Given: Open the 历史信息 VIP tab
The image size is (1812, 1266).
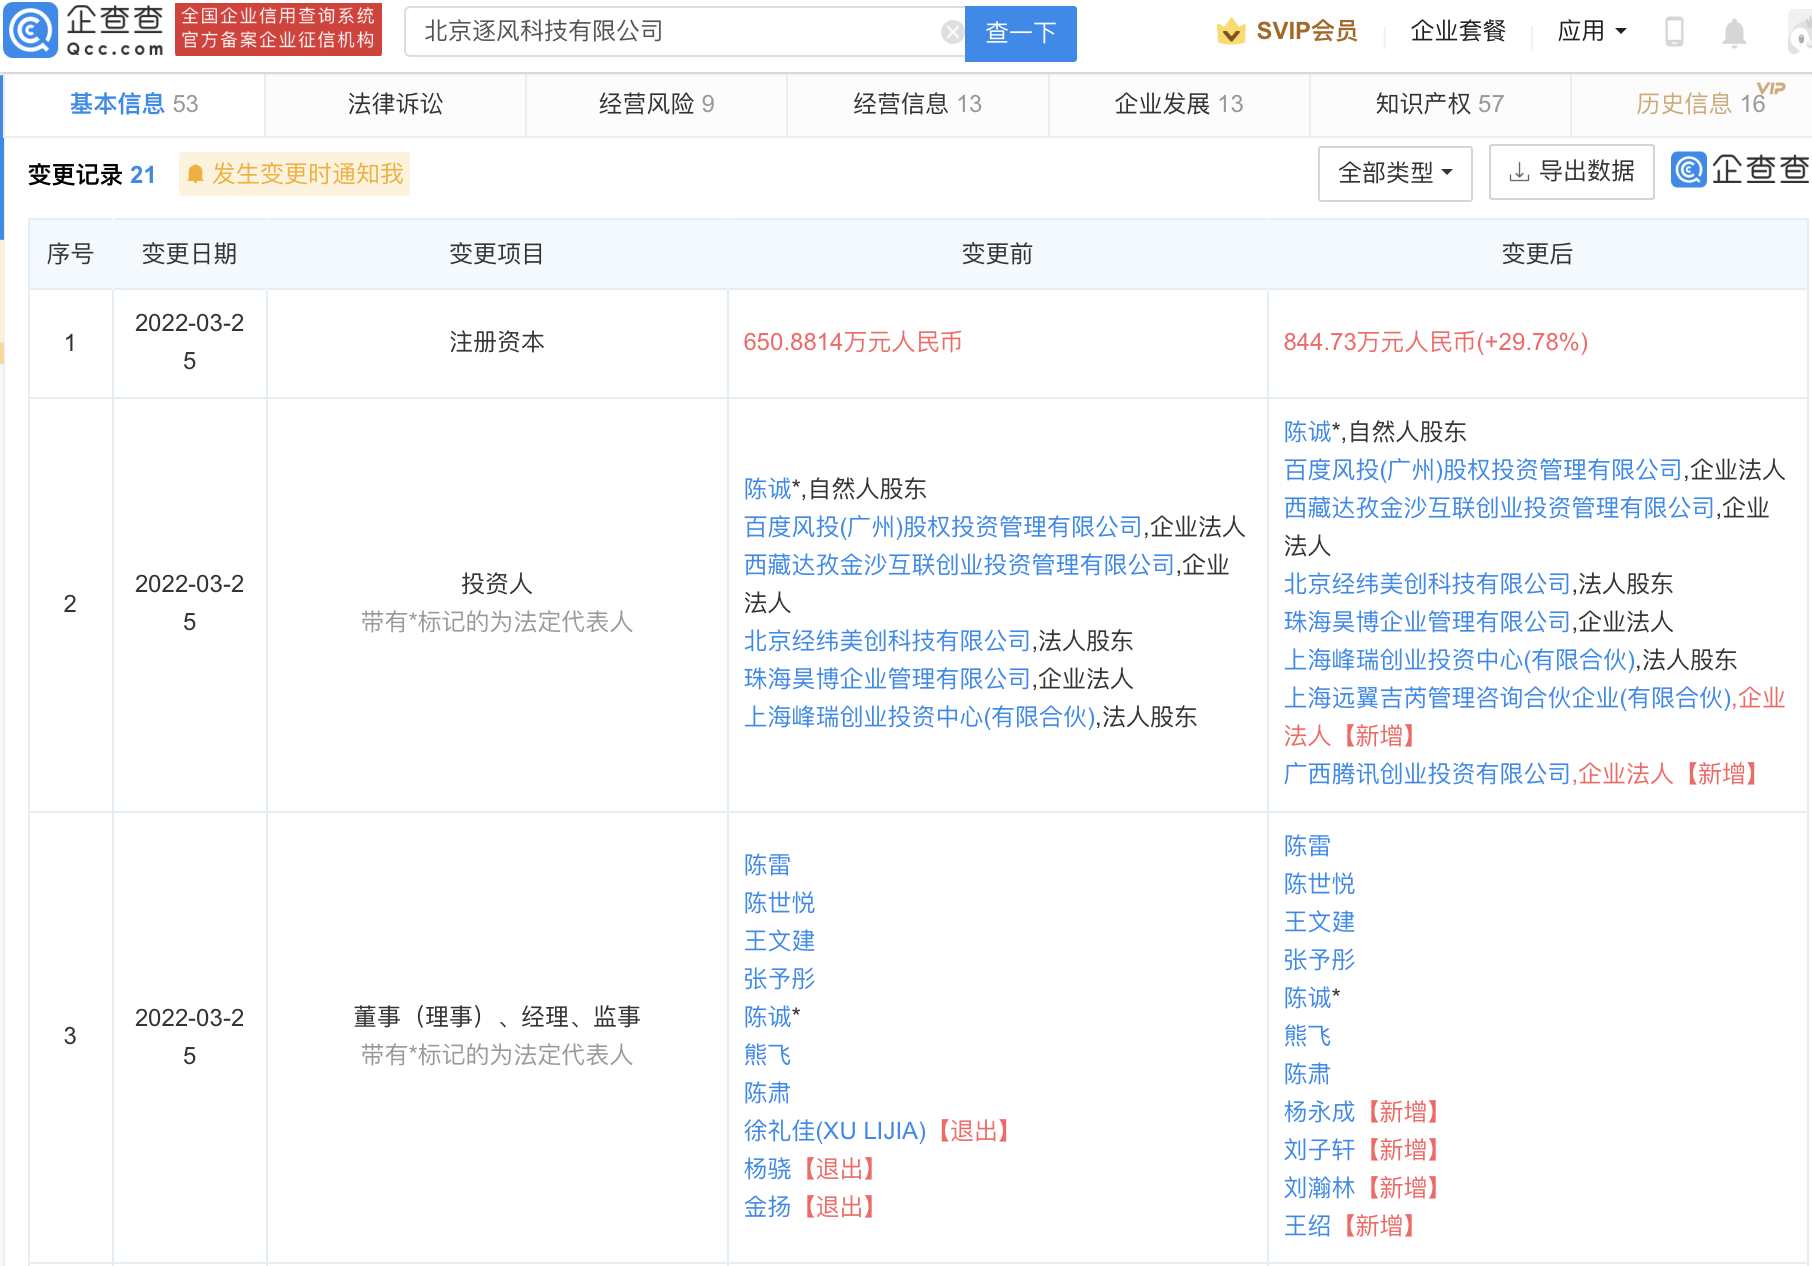Looking at the screenshot, I should click(1700, 104).
